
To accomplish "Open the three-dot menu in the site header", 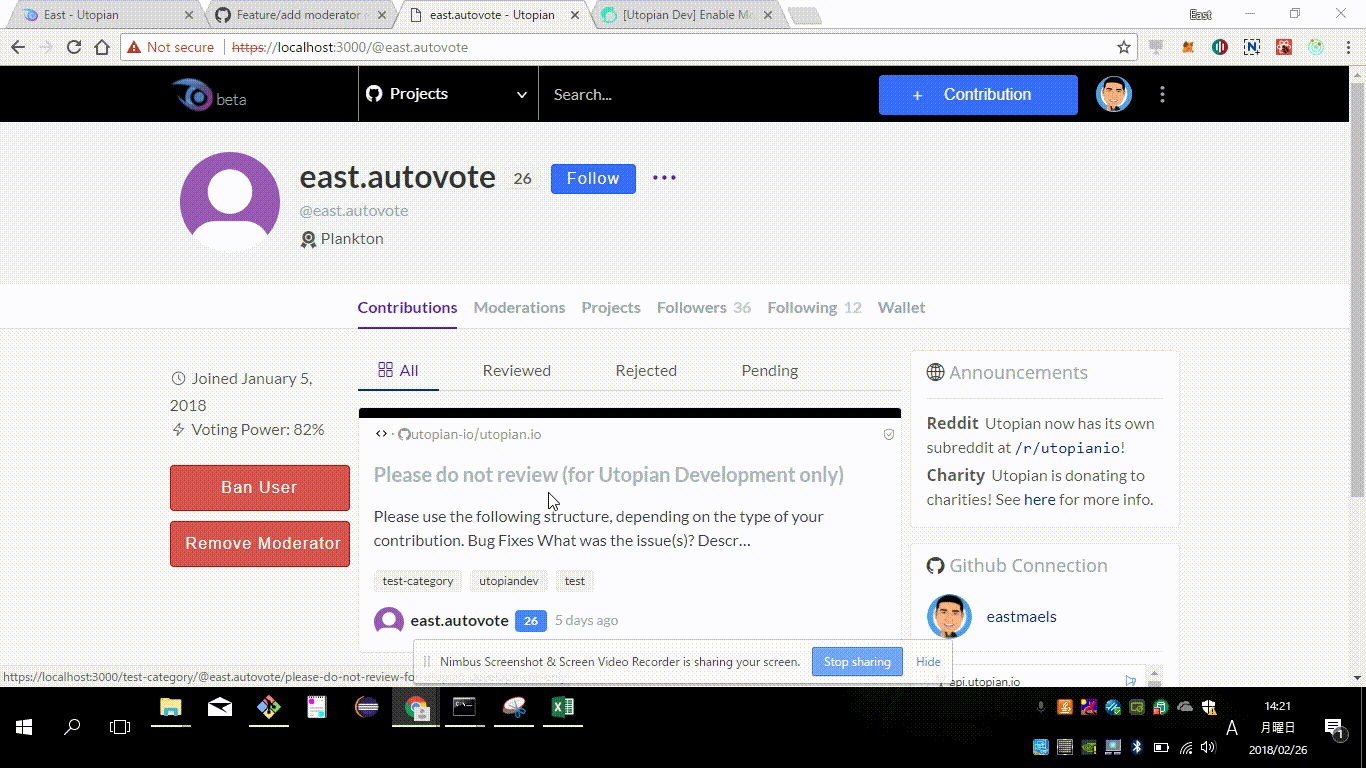I will pyautogui.click(x=1162, y=94).
